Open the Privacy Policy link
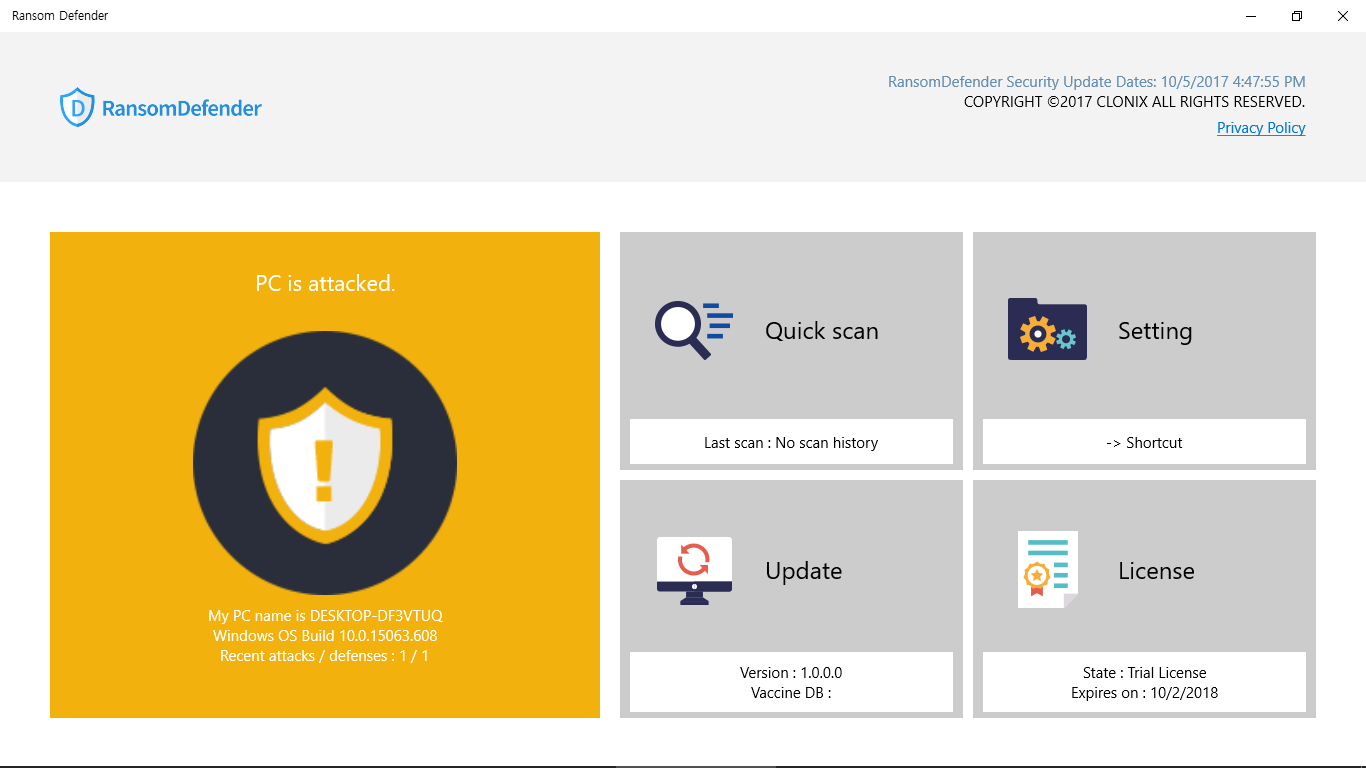1366x768 pixels. pos(1261,128)
